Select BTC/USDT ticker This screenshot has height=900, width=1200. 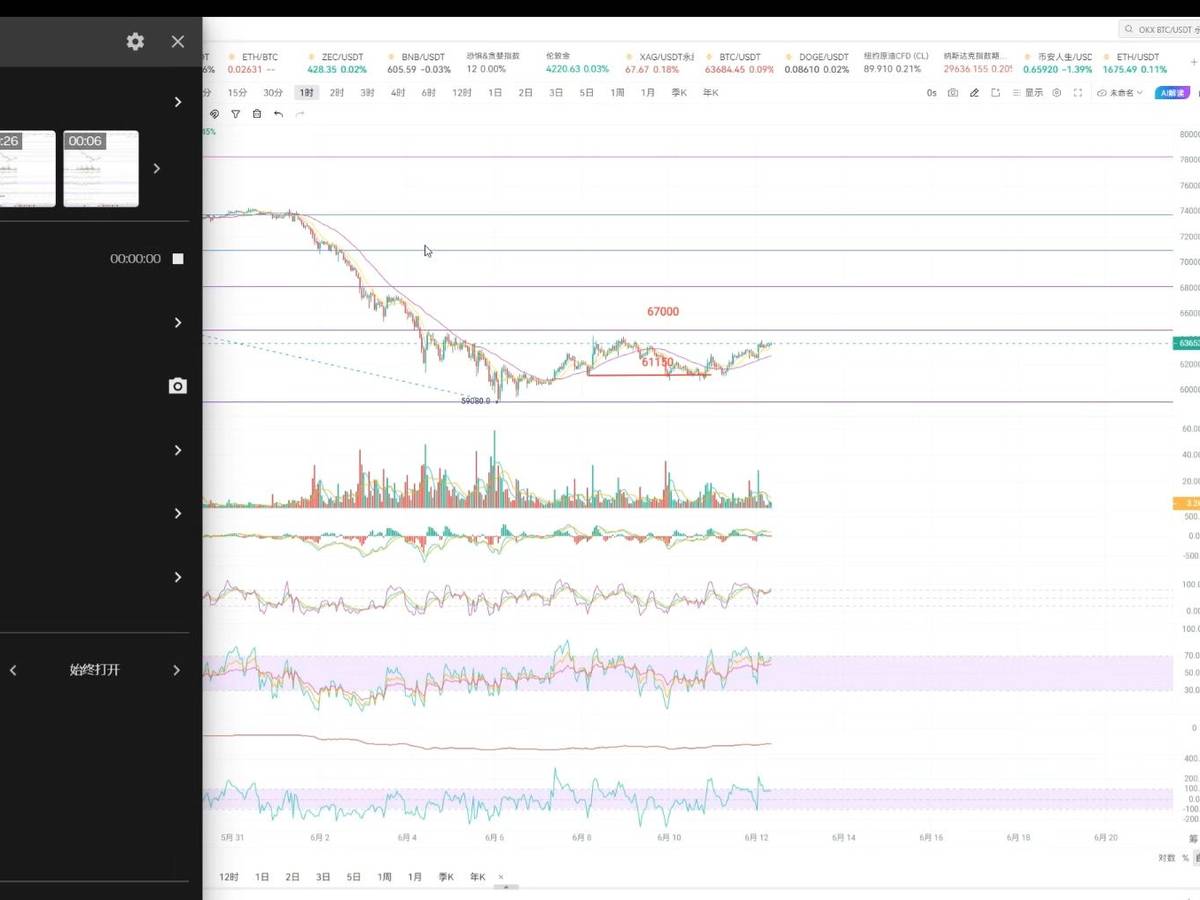click(x=739, y=63)
